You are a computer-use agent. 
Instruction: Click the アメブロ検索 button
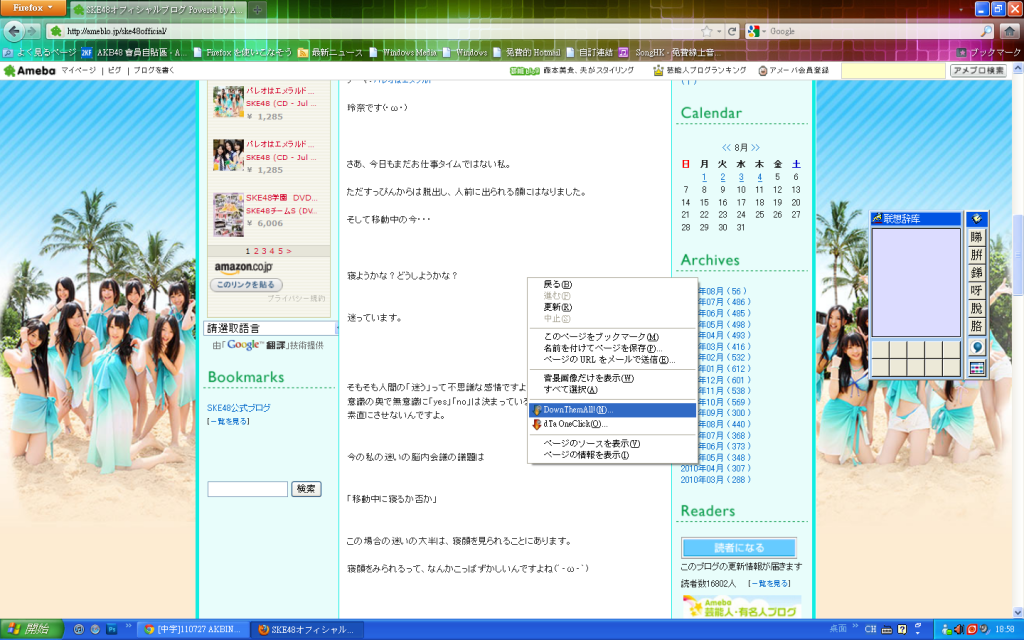[x=977, y=71]
